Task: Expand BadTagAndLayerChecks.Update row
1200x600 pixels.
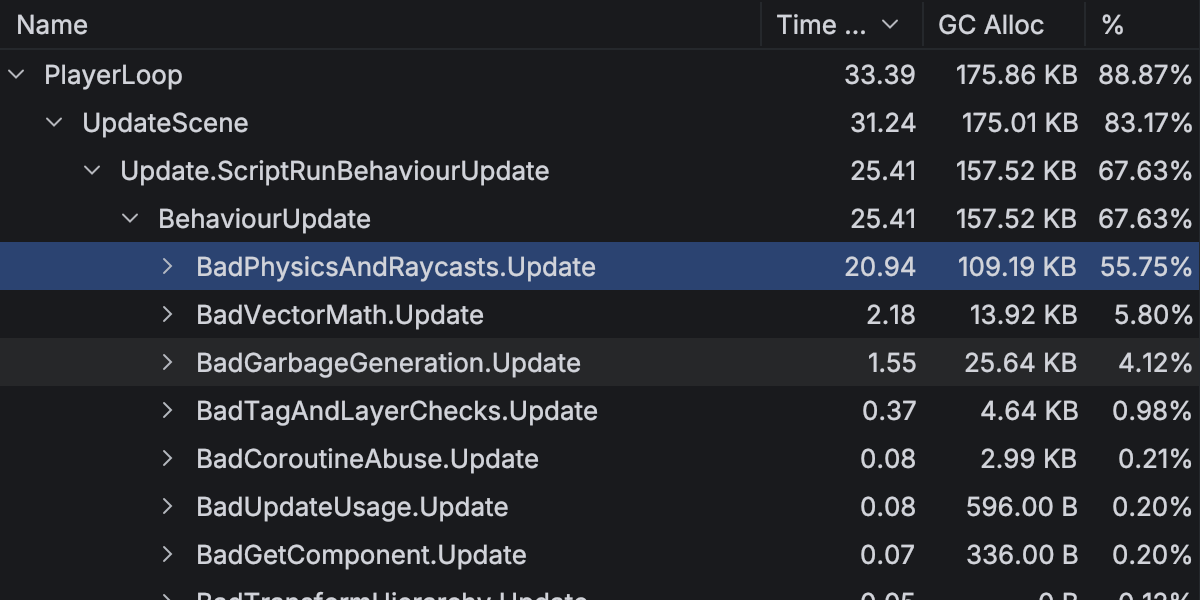Action: tap(168, 411)
